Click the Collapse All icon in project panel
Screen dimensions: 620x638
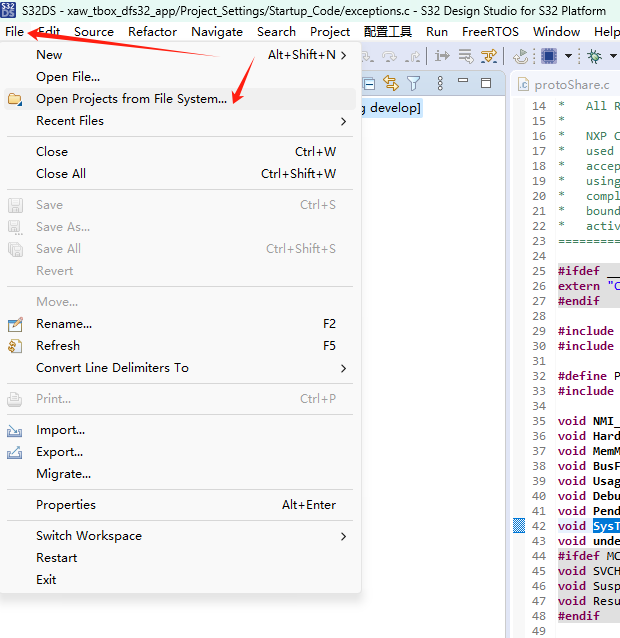coord(369,83)
